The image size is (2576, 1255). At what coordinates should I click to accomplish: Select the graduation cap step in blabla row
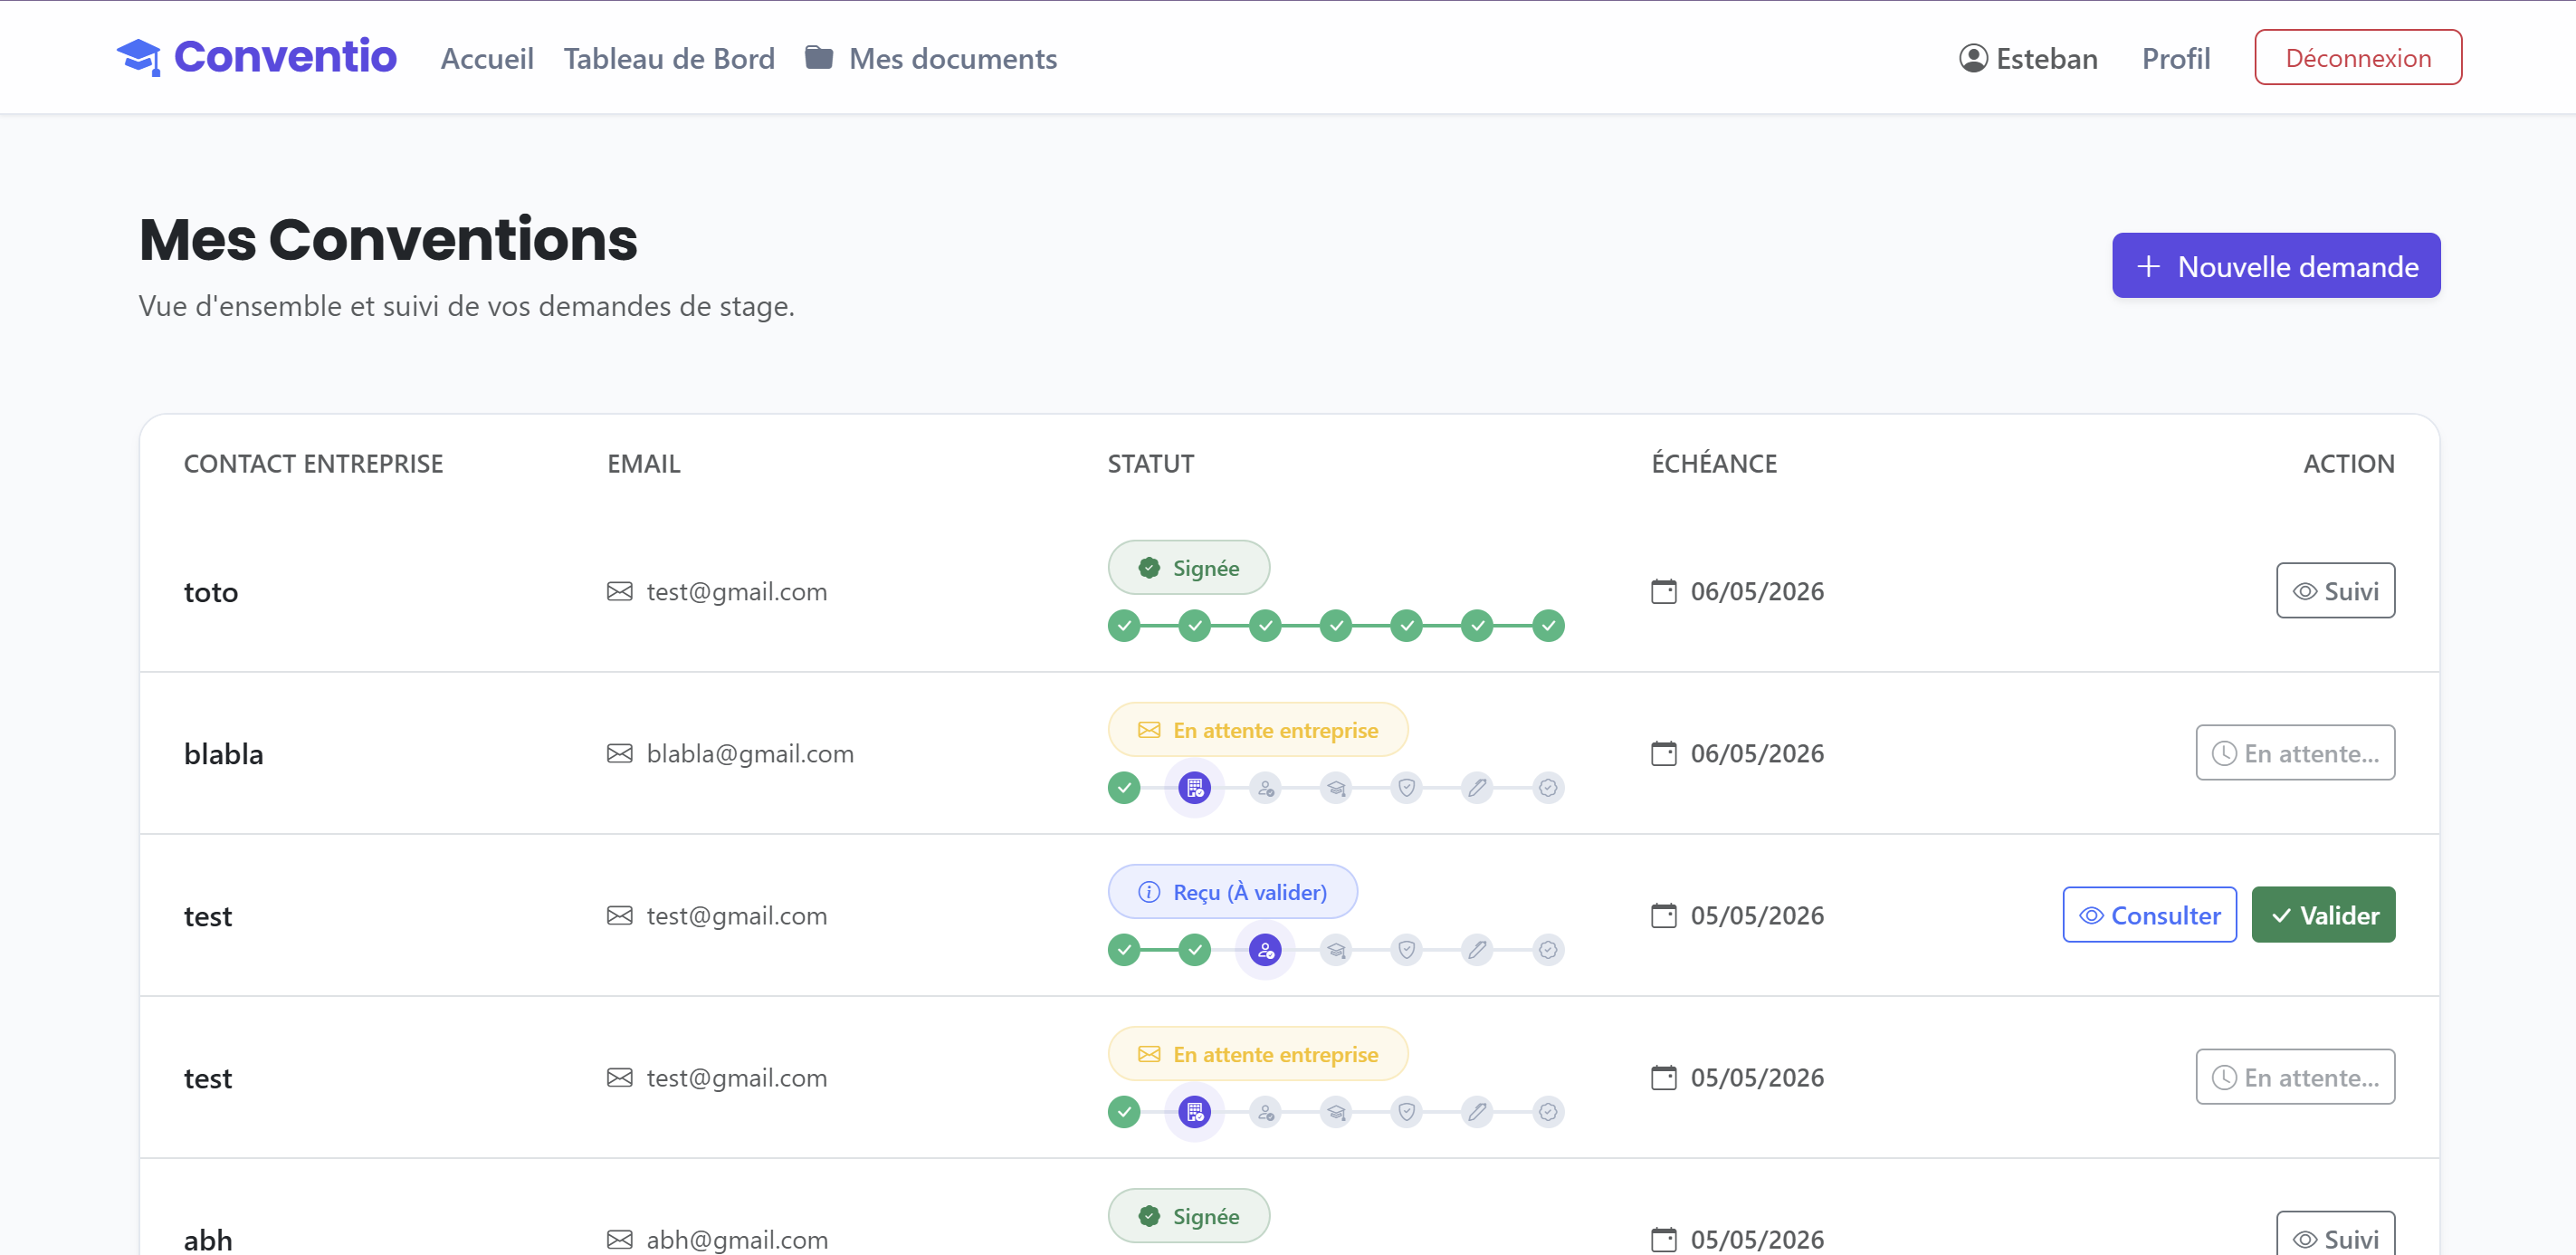click(1336, 788)
